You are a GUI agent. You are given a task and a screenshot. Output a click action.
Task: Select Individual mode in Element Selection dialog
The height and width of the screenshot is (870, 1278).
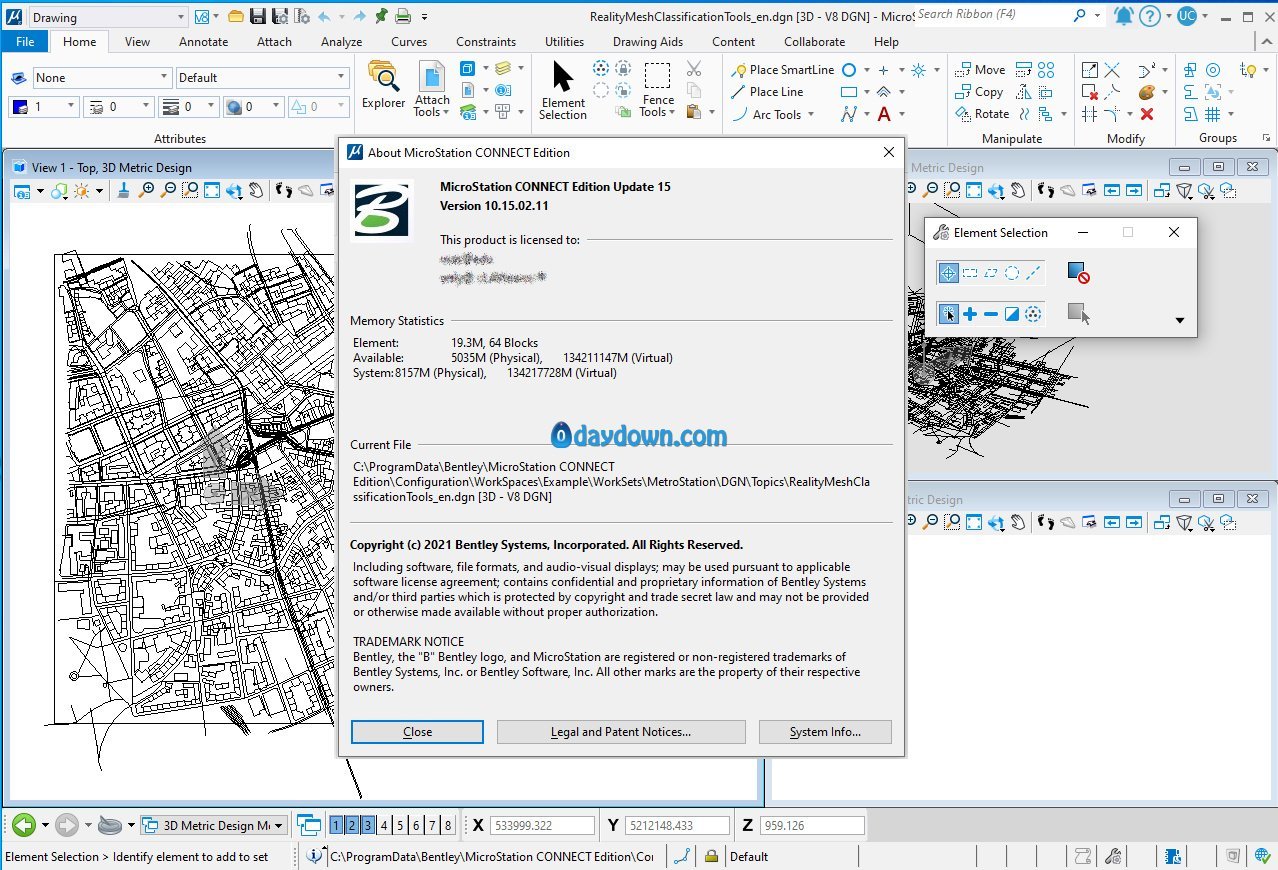(948, 272)
